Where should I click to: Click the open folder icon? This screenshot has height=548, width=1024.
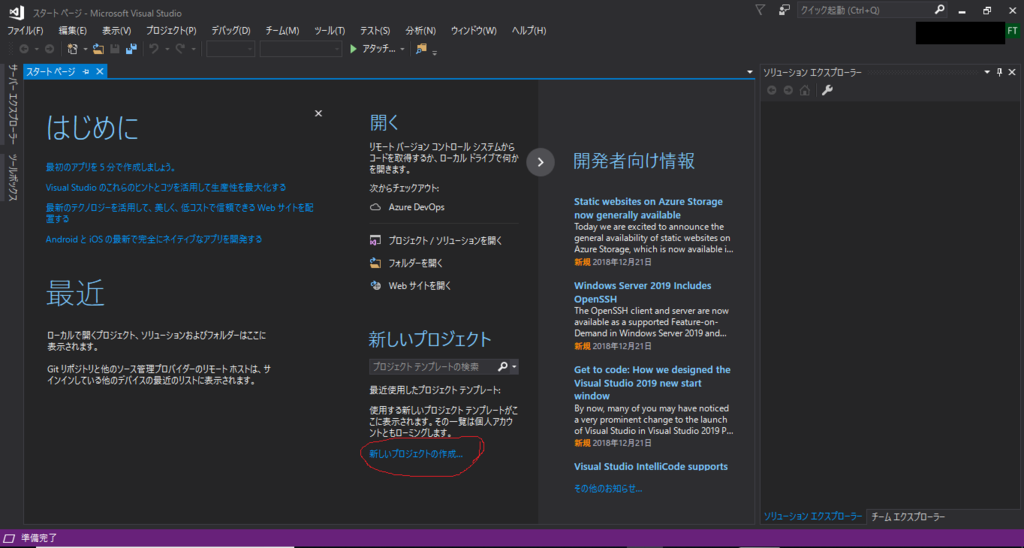376,263
